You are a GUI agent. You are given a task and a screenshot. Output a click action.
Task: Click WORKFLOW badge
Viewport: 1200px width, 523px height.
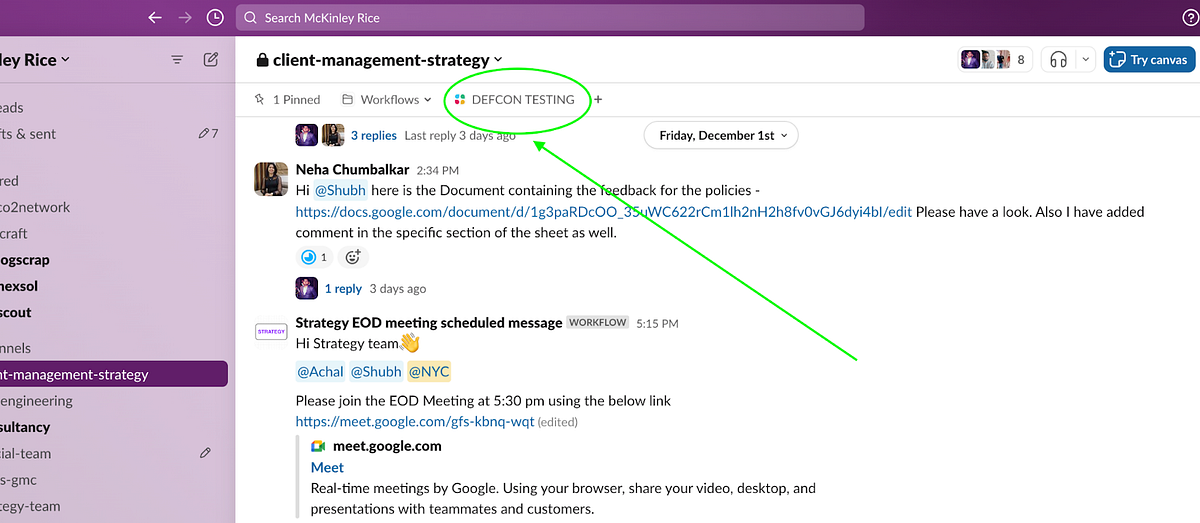598,323
